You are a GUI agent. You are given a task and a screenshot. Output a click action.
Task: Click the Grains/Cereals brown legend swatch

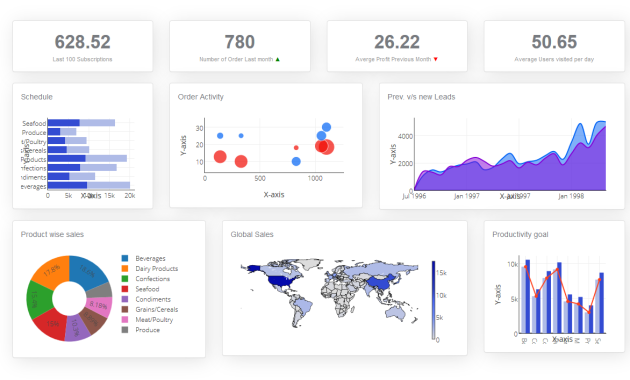tap(125, 309)
